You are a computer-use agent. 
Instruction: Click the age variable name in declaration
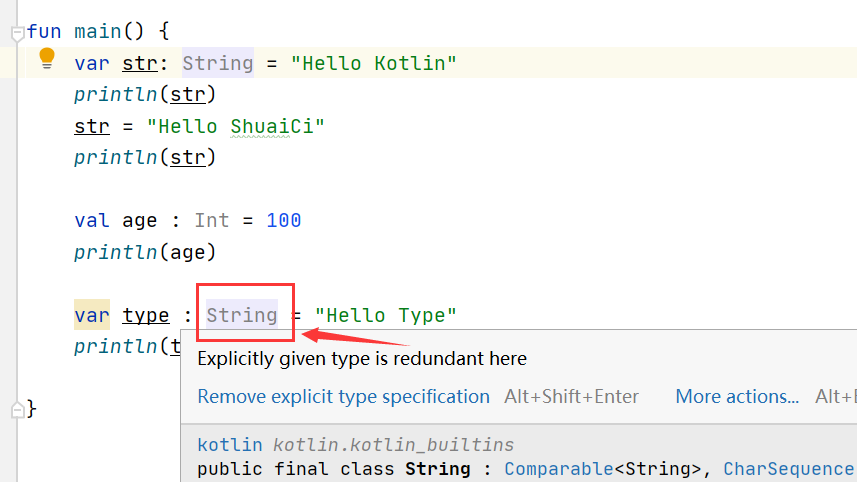coord(139,221)
